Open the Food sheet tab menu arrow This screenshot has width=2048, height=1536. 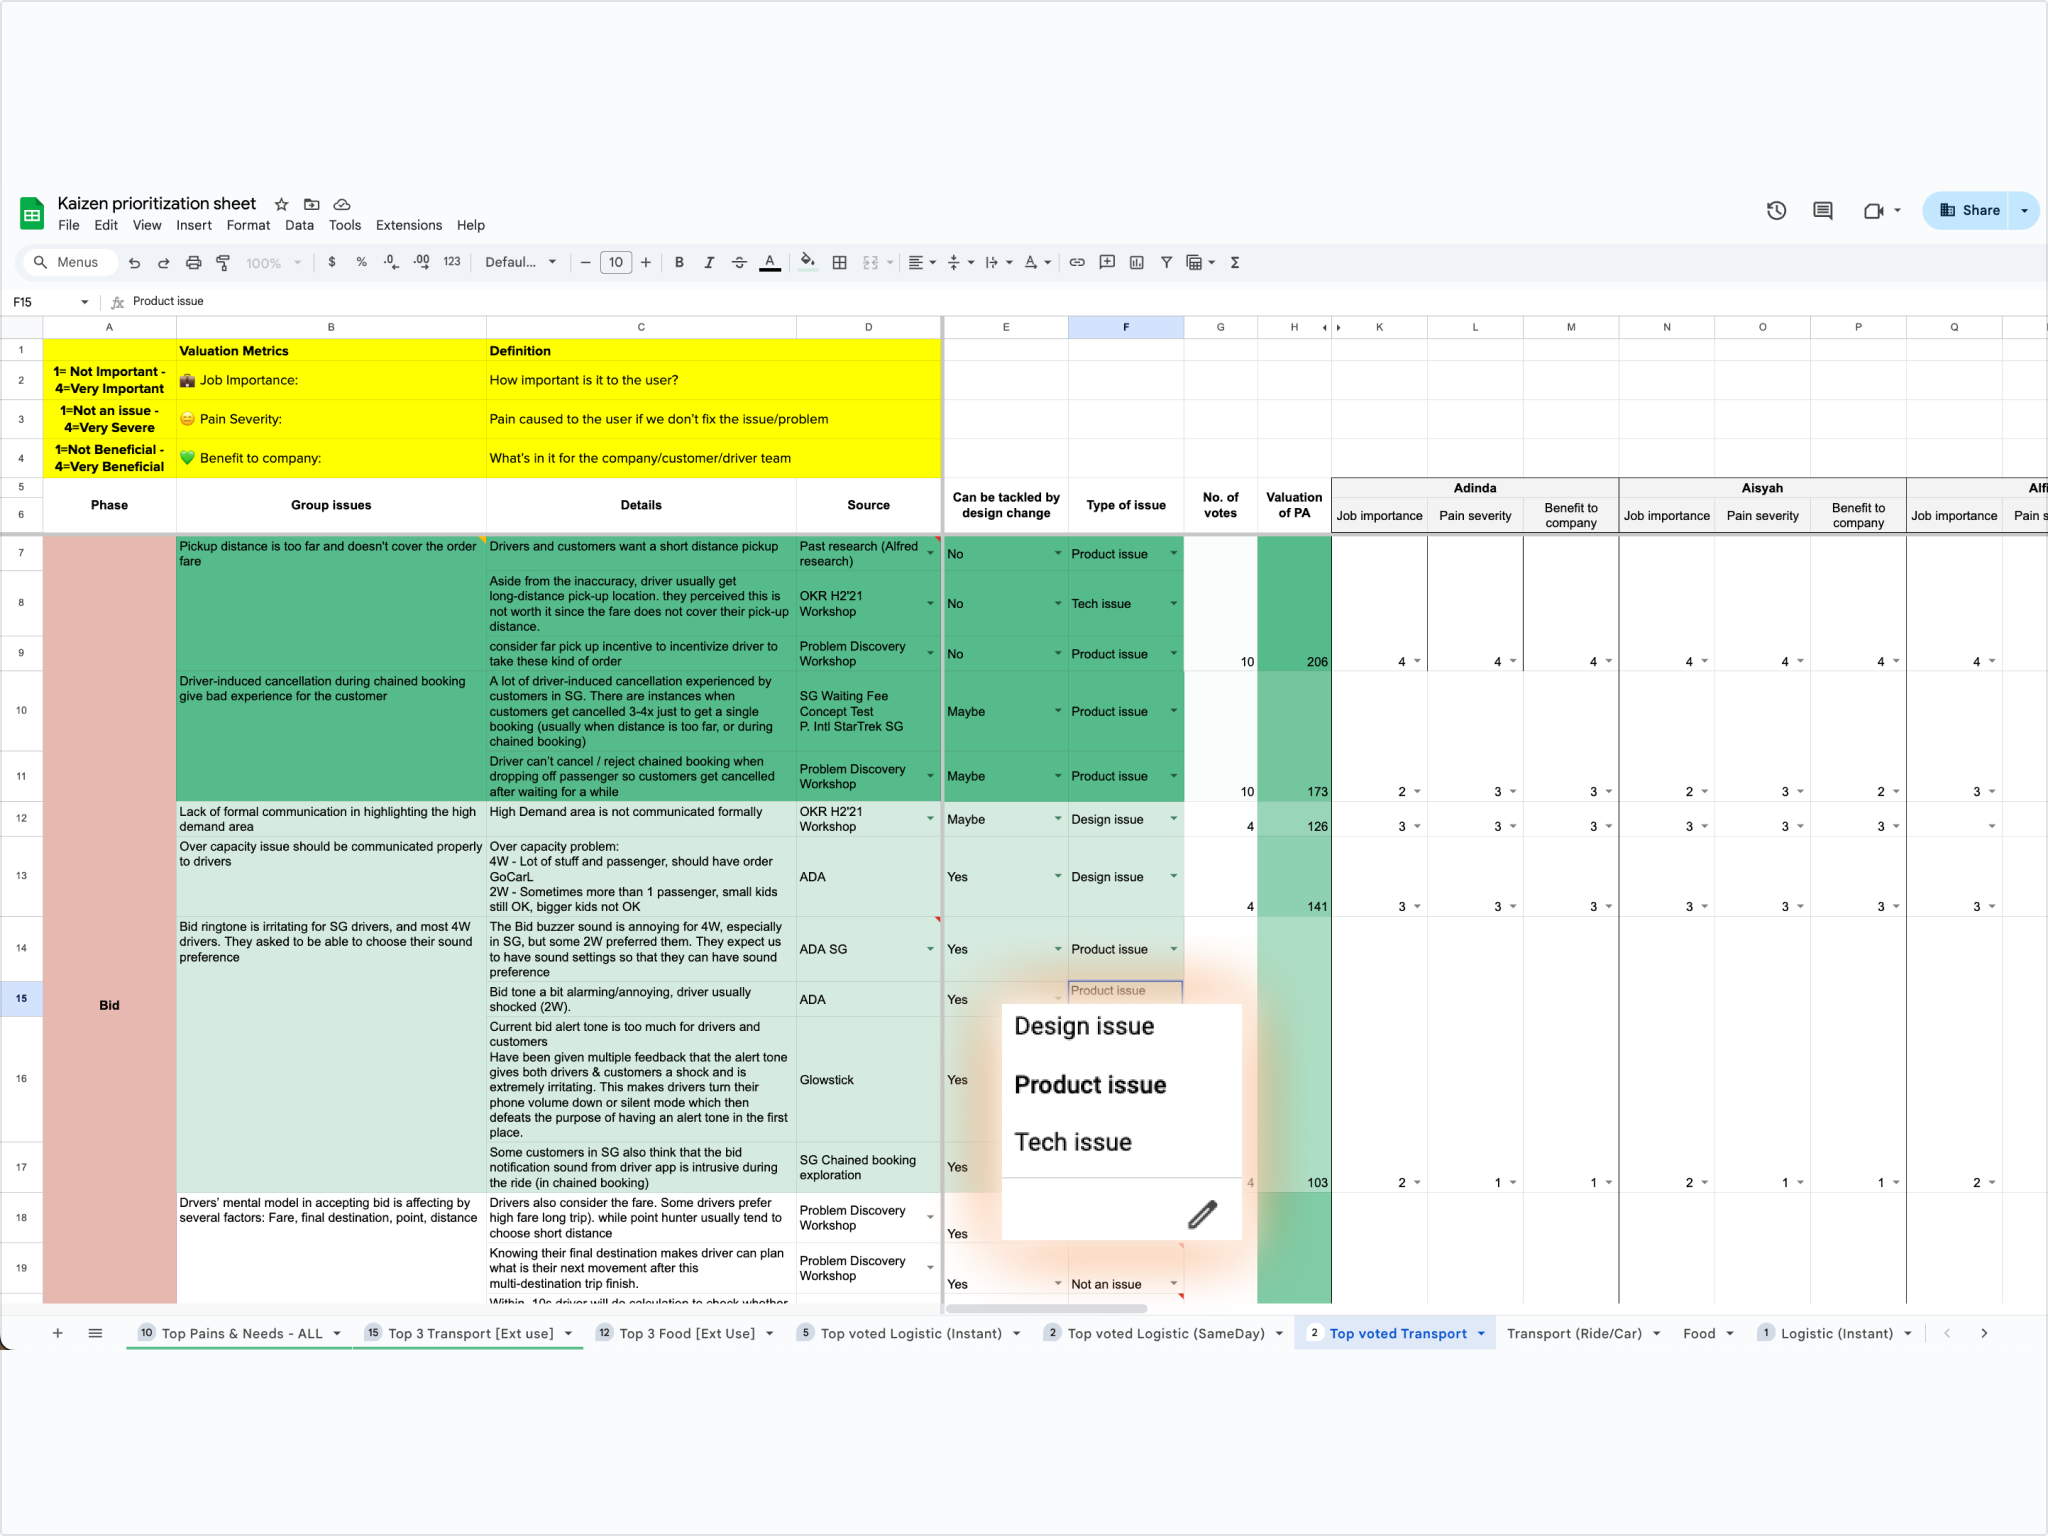coord(1728,1333)
